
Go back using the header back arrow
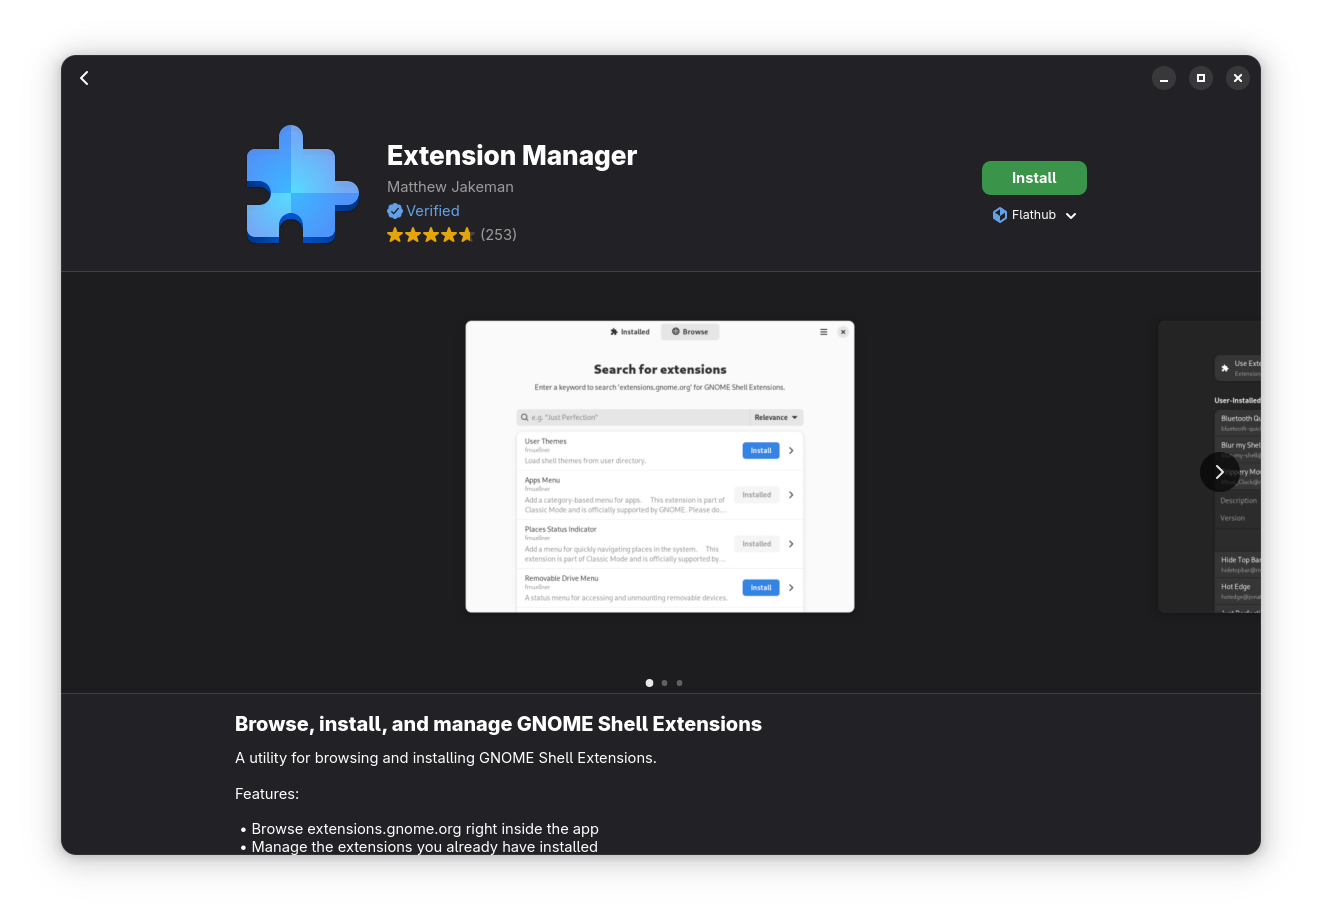click(x=85, y=78)
